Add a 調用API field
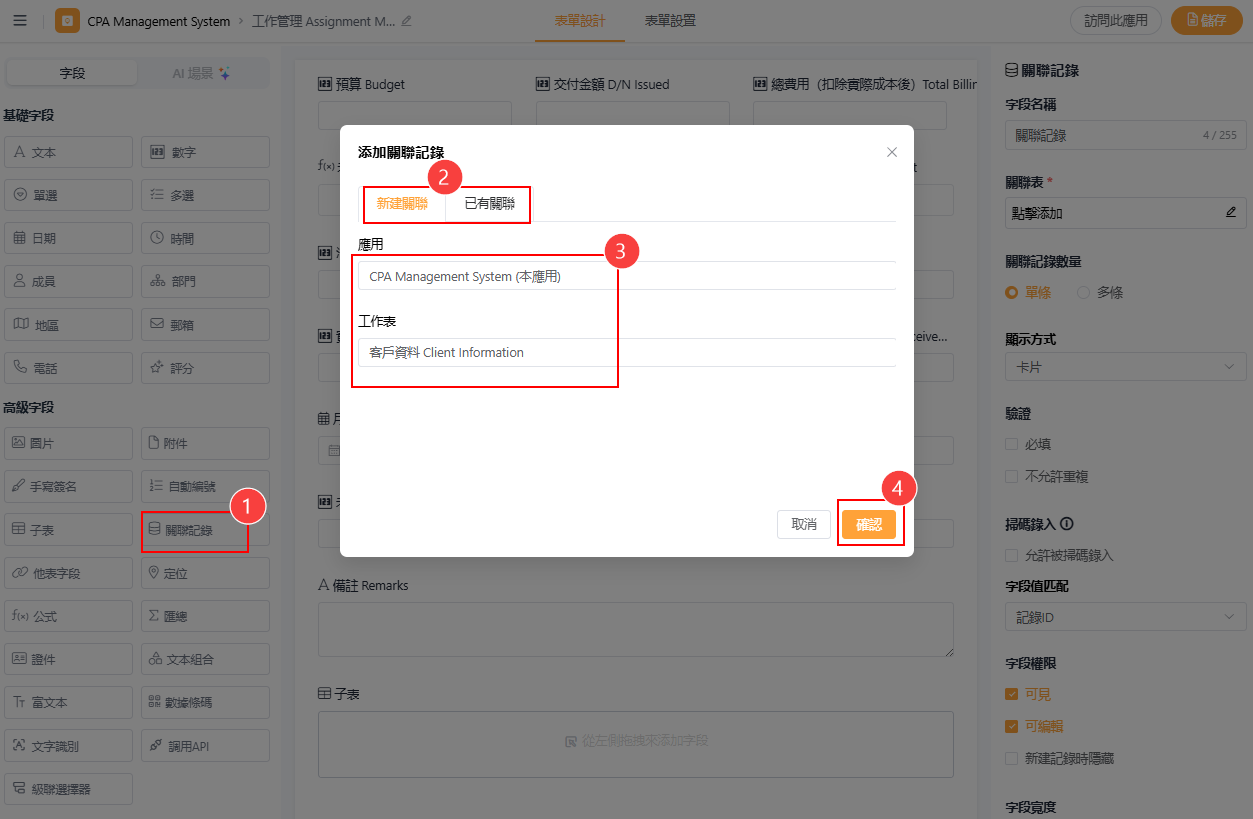The height and width of the screenshot is (819, 1253). click(x=205, y=746)
